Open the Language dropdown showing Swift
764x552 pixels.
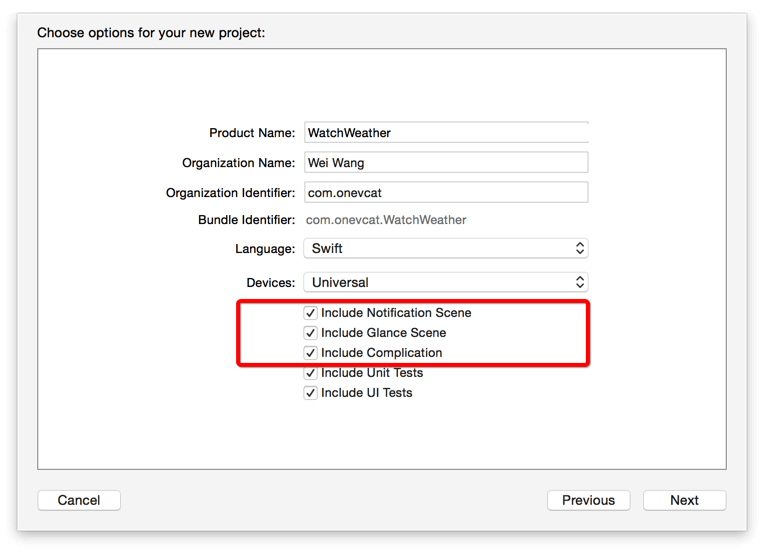(x=446, y=248)
